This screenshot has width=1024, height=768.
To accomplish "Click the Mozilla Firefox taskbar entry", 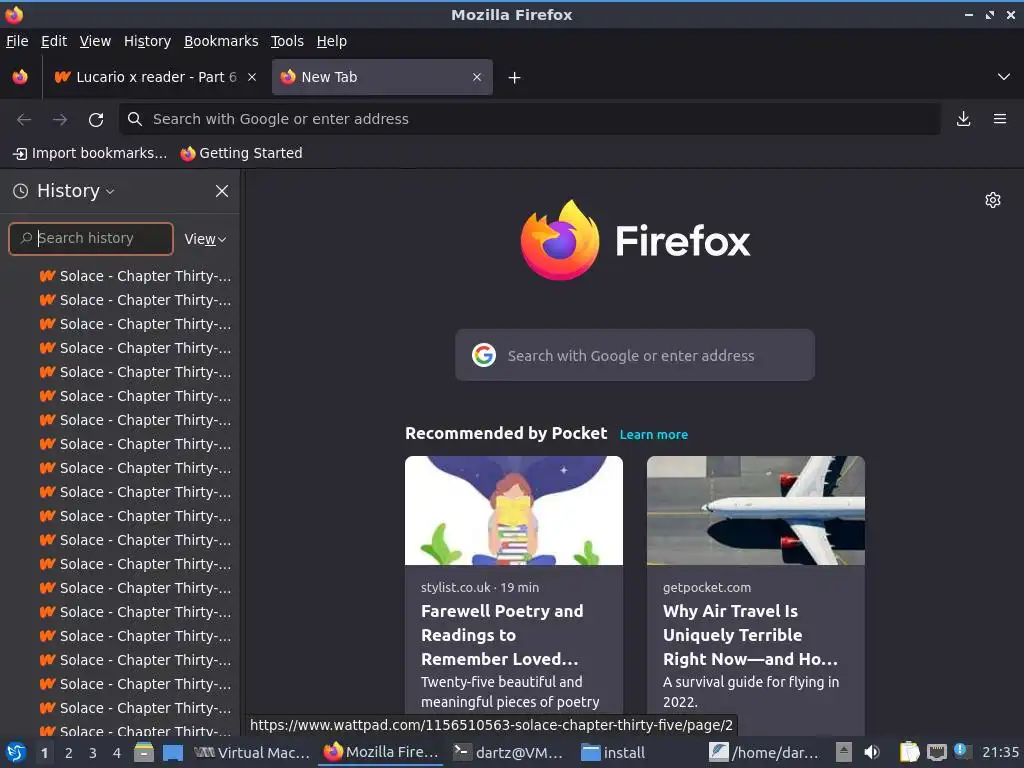I will coord(381,752).
